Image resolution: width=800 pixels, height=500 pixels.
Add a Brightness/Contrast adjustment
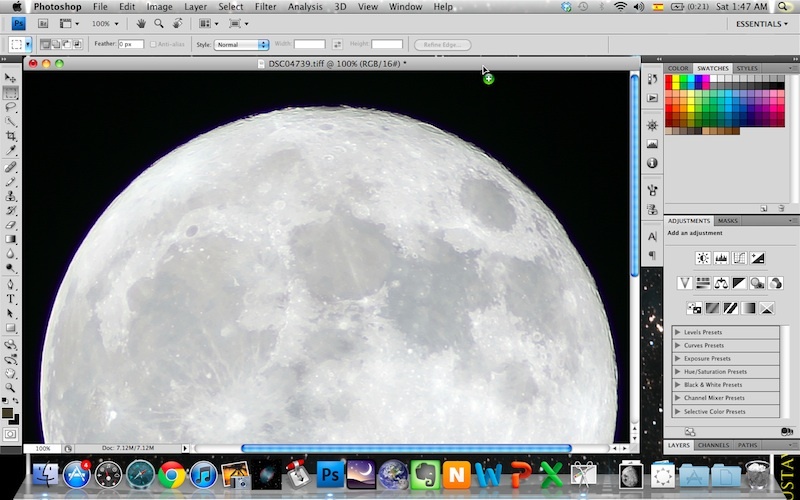703,258
